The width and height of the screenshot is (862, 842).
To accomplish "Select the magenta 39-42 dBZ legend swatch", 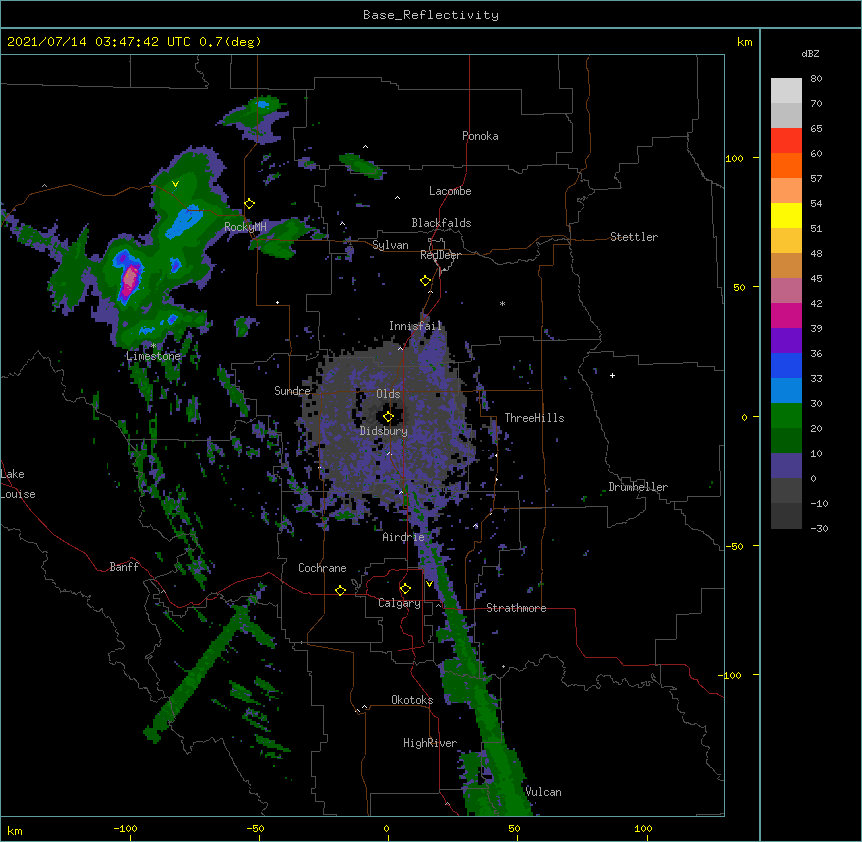I will 786,315.
